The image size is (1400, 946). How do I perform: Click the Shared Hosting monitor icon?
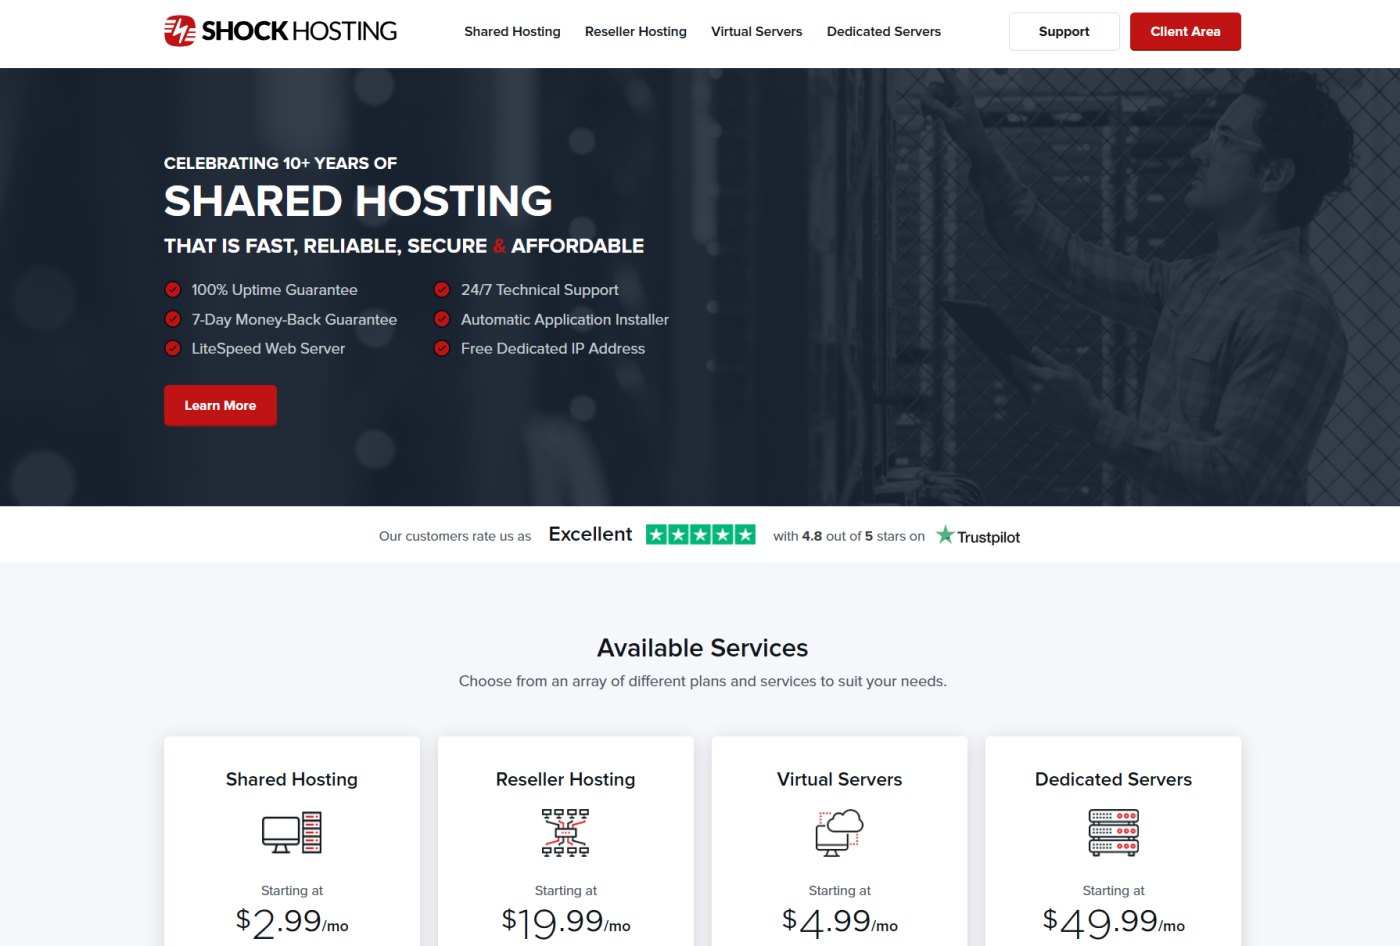pos(291,832)
